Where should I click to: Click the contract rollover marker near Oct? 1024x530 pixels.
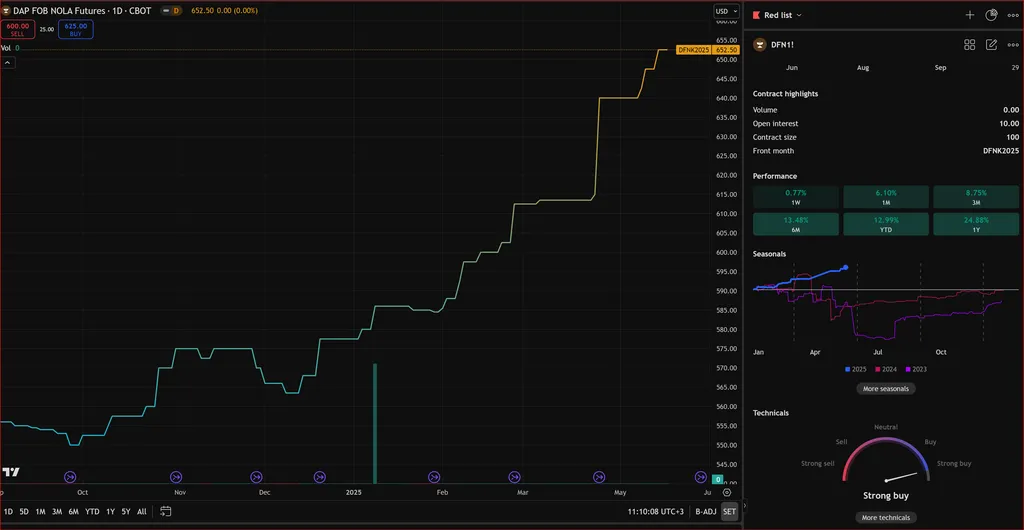click(70, 477)
